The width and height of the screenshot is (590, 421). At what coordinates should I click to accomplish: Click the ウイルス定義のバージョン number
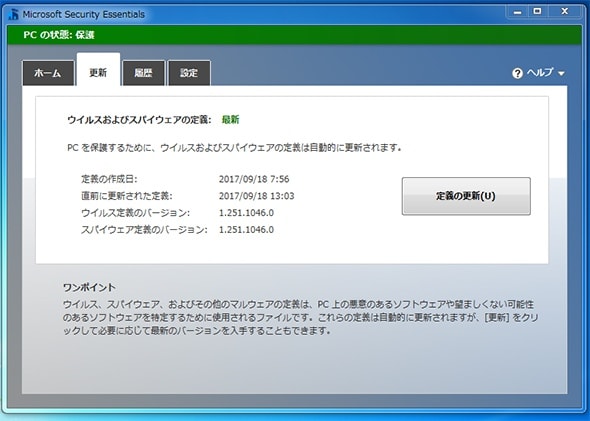click(246, 213)
